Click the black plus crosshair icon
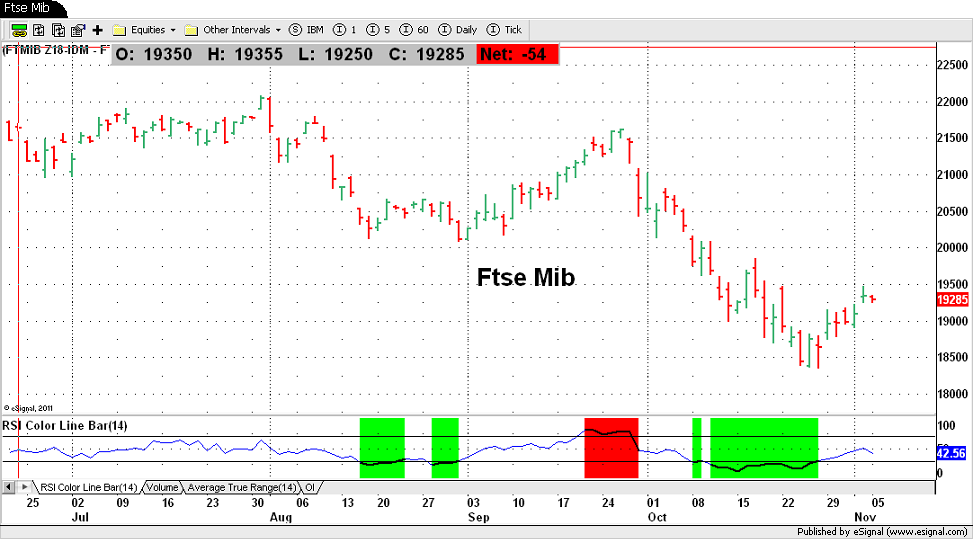This screenshot has width=973, height=539. point(97,30)
